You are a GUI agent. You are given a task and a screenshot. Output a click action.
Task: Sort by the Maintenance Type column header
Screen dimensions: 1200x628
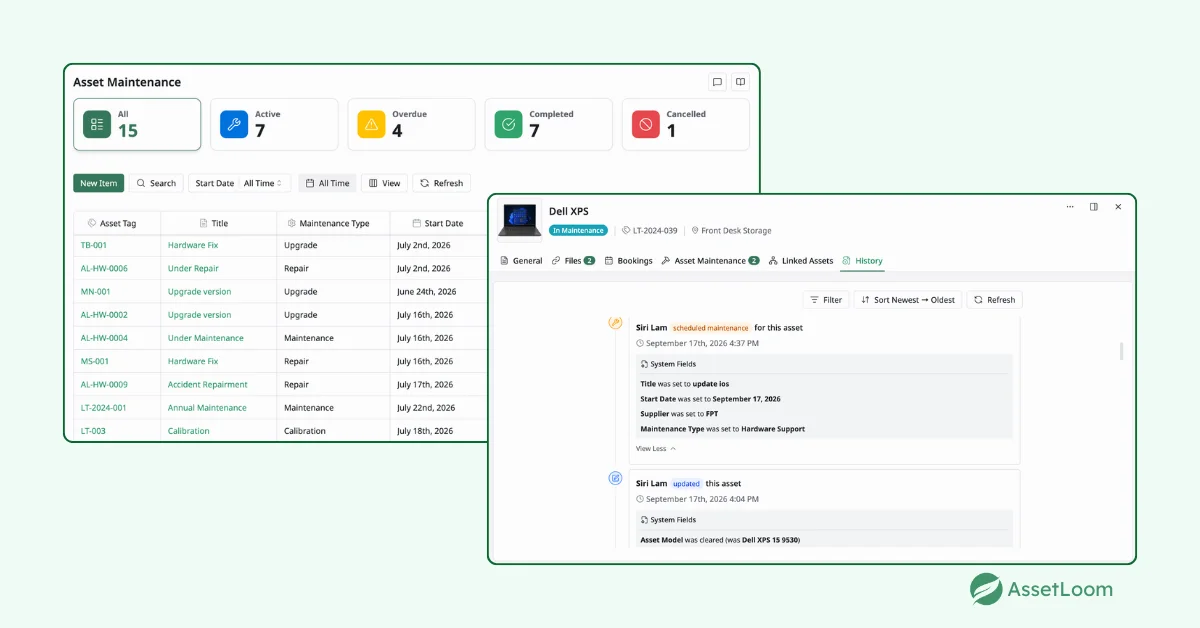[x=334, y=223]
